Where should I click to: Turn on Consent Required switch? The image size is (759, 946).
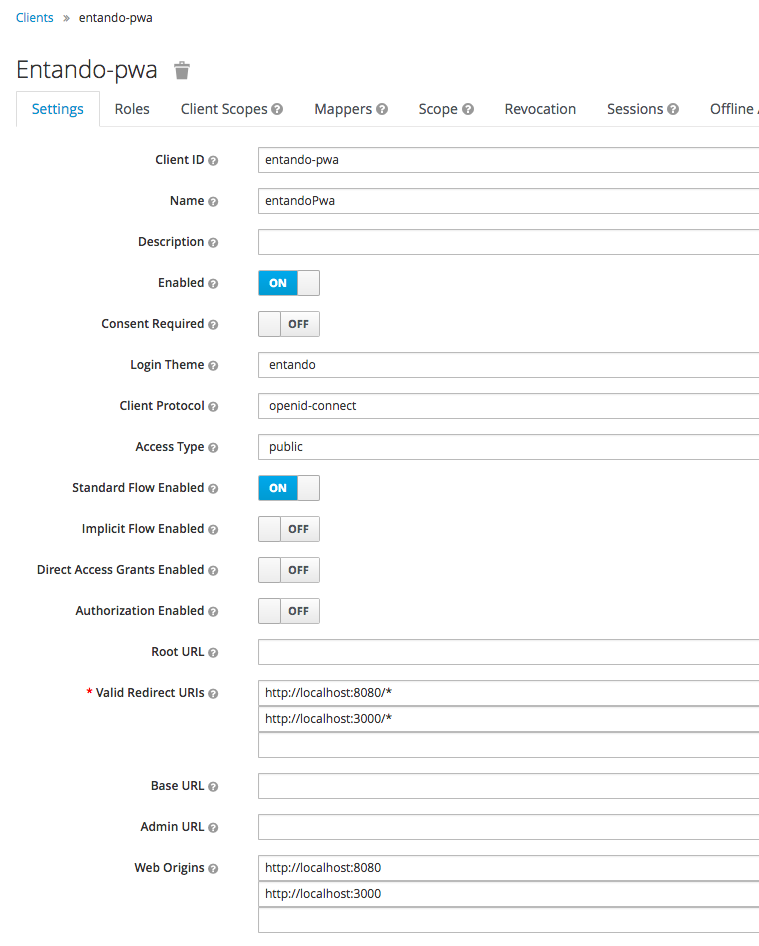pyautogui.click(x=289, y=324)
